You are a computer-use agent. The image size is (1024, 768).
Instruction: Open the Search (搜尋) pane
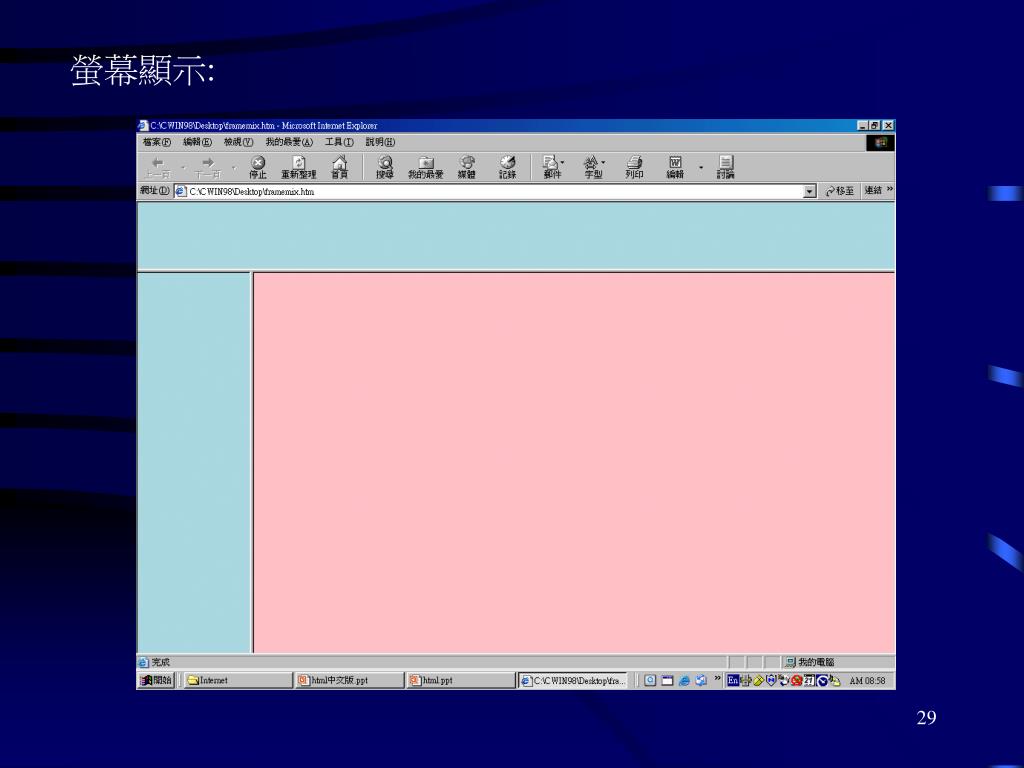pos(385,168)
